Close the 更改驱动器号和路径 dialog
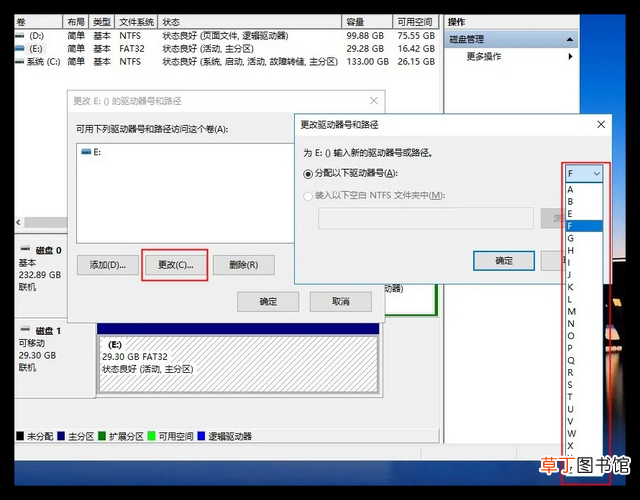Viewport: 640px width, 500px height. 601,124
